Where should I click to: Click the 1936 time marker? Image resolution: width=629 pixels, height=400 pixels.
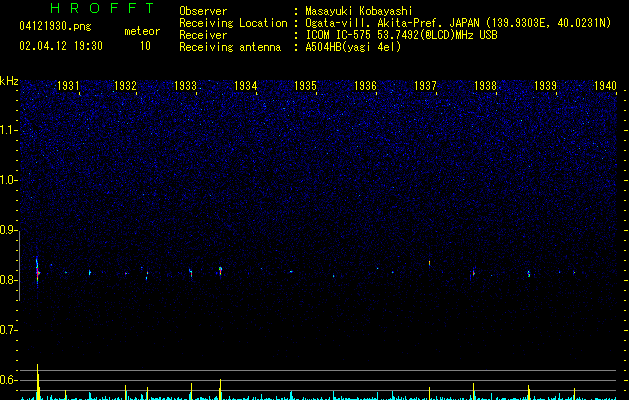pyautogui.click(x=365, y=86)
